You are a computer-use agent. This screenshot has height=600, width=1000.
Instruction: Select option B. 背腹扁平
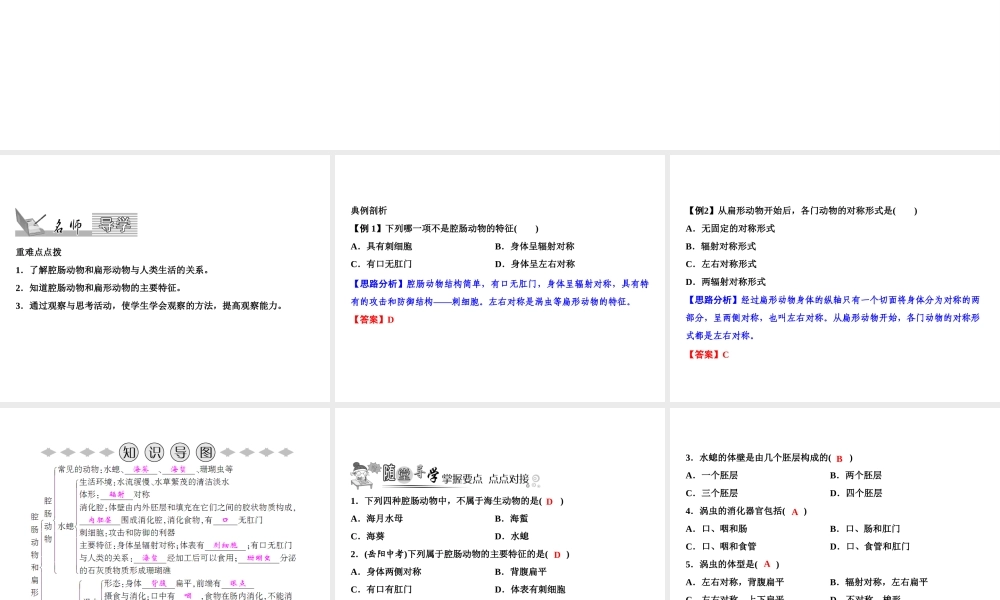pos(520,572)
